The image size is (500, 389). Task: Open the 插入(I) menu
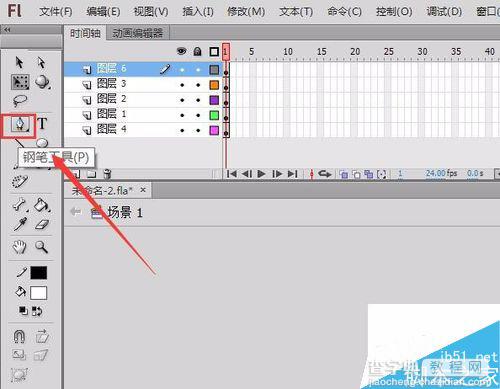coord(198,12)
